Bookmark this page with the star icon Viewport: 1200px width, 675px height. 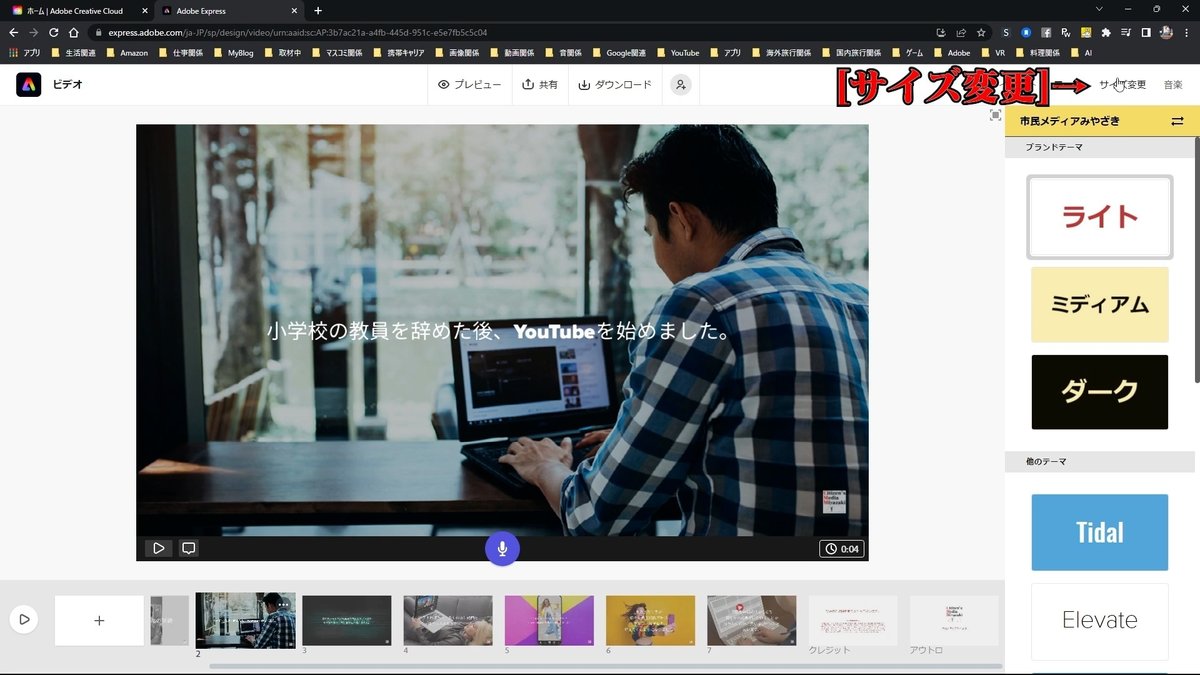pyautogui.click(x=982, y=32)
